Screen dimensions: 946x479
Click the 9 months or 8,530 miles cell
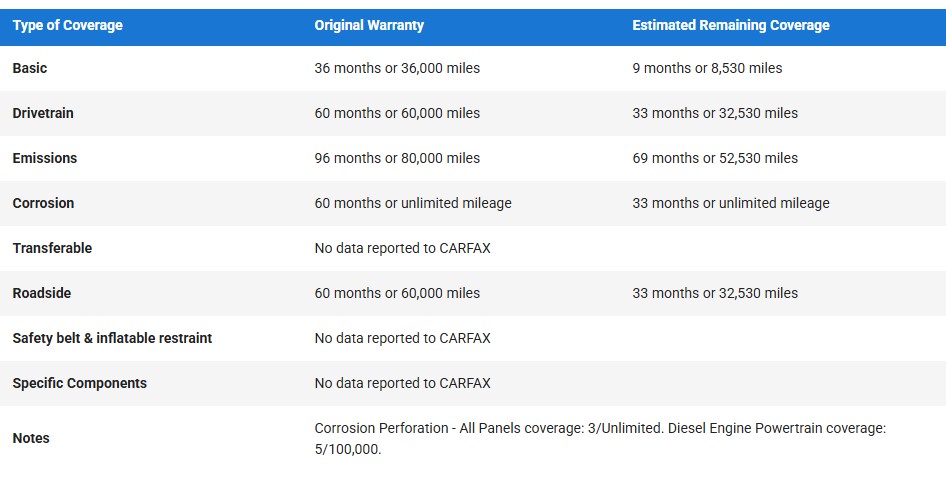pyautogui.click(x=707, y=68)
